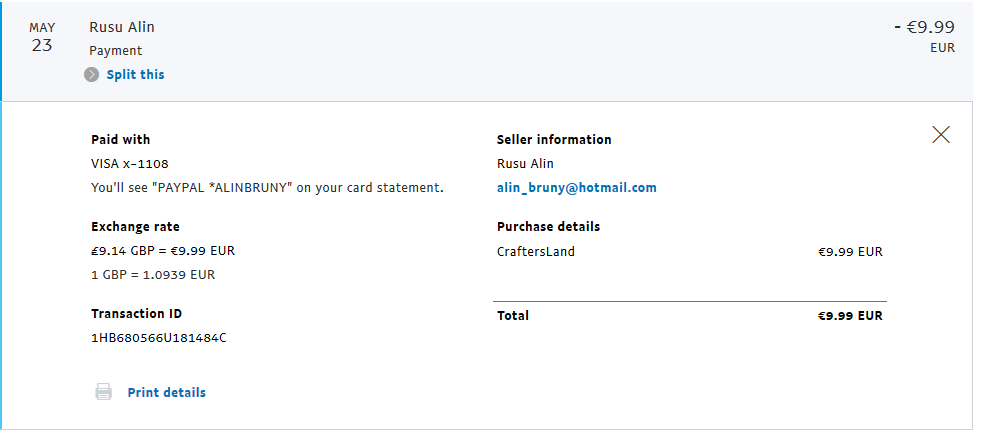
Task: Click the EUR currency label in the header
Action: pos(942,48)
